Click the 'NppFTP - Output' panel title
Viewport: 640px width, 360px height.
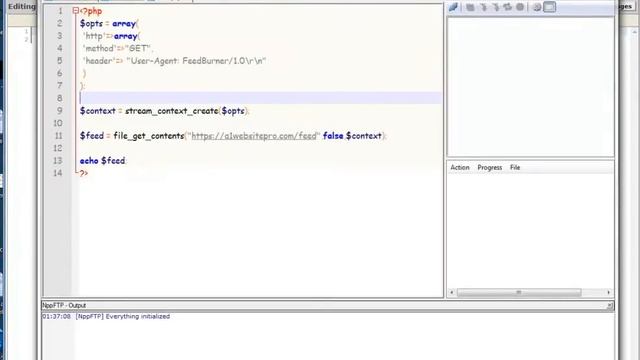64,305
